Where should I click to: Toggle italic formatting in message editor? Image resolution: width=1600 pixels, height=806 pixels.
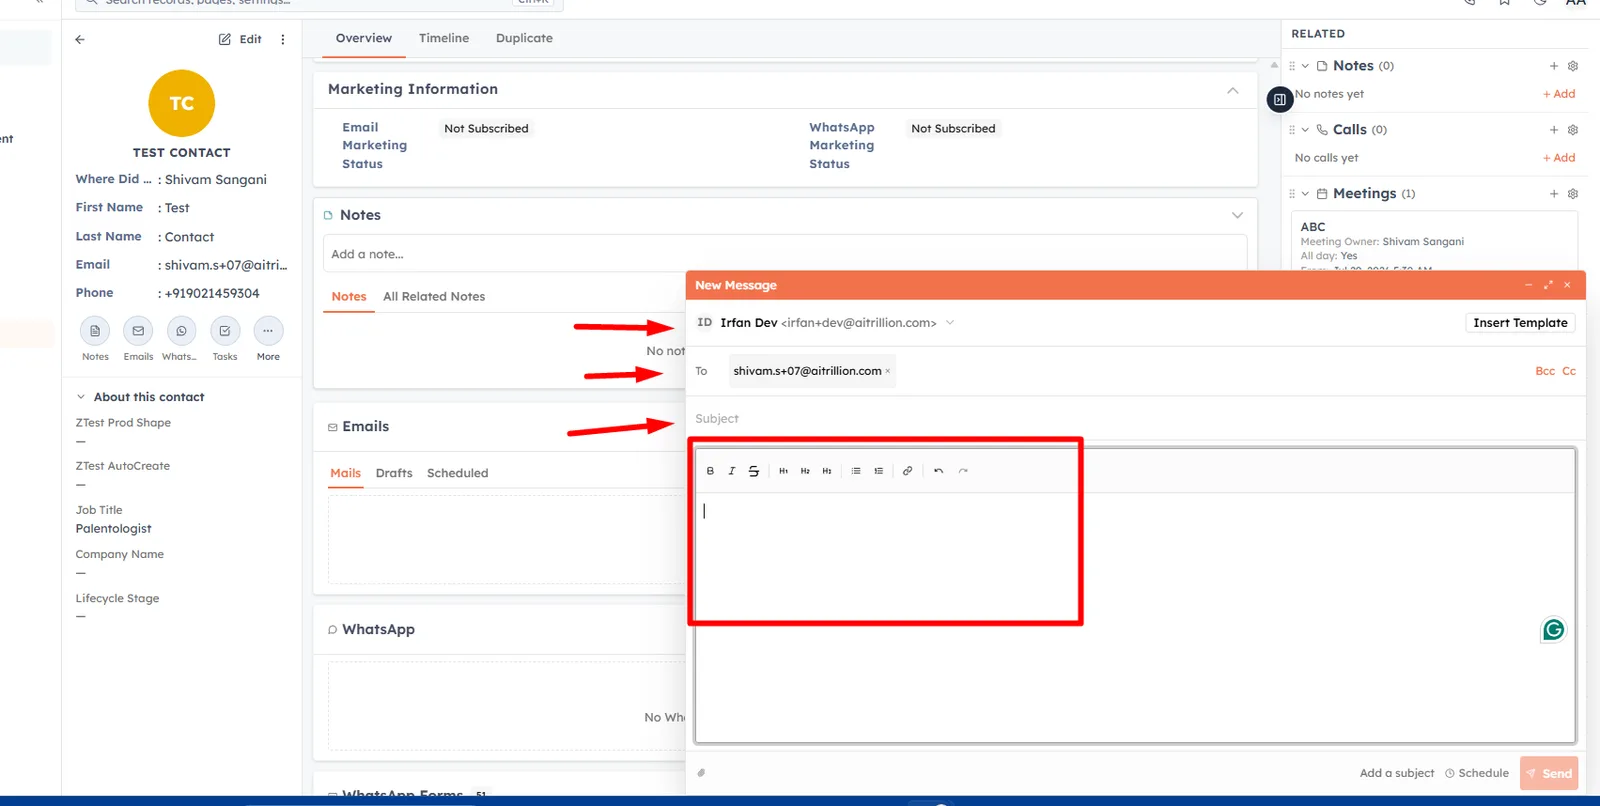coord(732,471)
